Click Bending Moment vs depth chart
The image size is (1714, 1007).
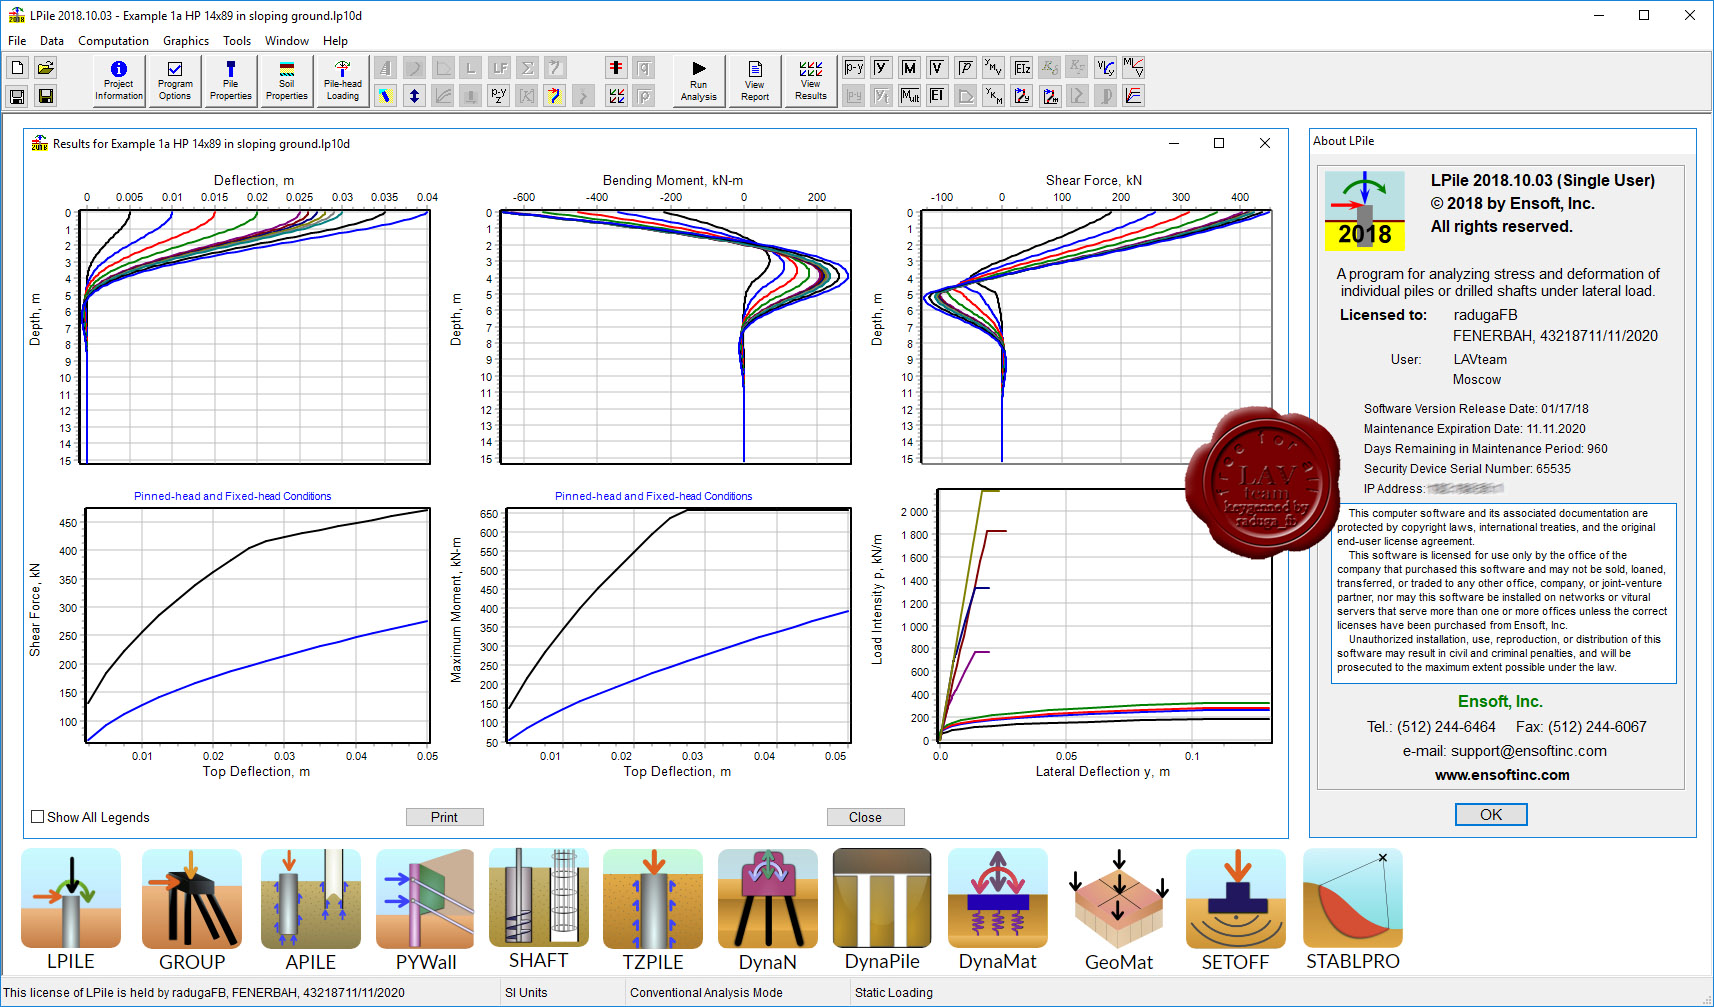tap(676, 337)
